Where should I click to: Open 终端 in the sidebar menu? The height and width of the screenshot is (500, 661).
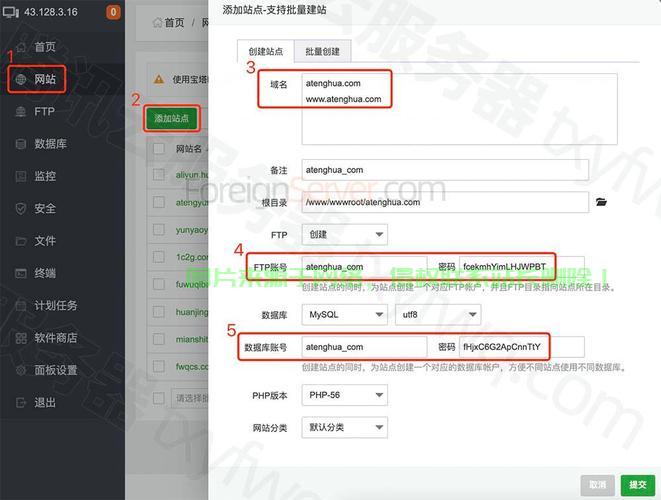point(45,273)
